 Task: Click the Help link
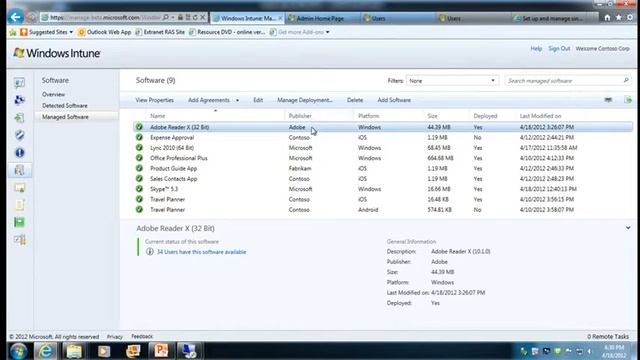(536, 49)
